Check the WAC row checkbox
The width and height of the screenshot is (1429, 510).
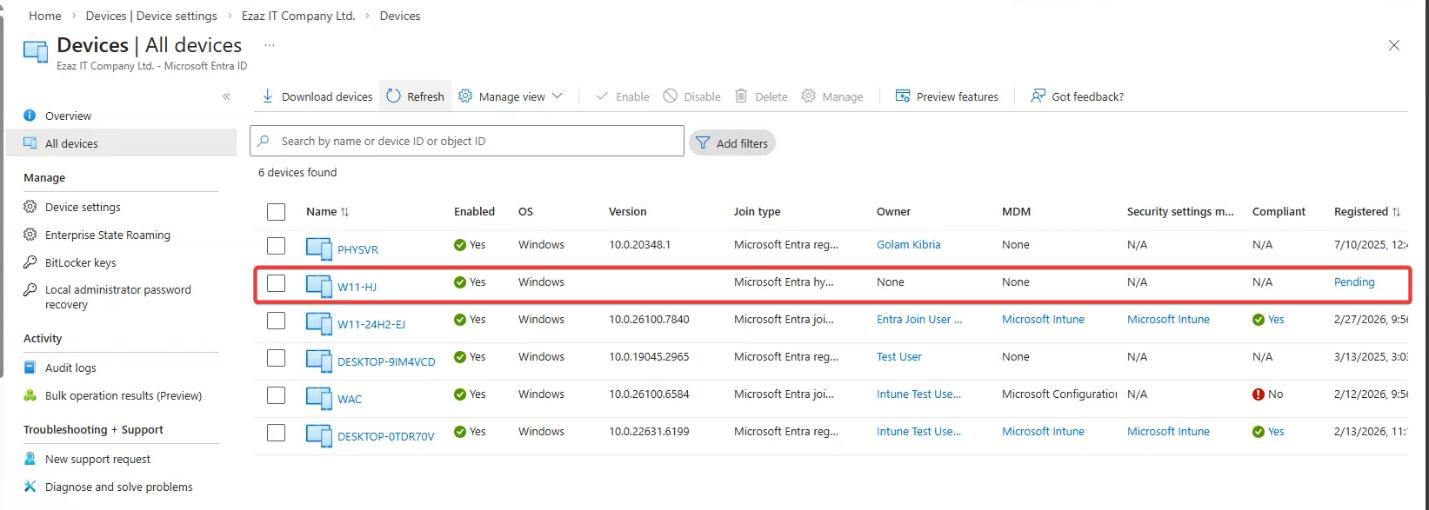276,395
